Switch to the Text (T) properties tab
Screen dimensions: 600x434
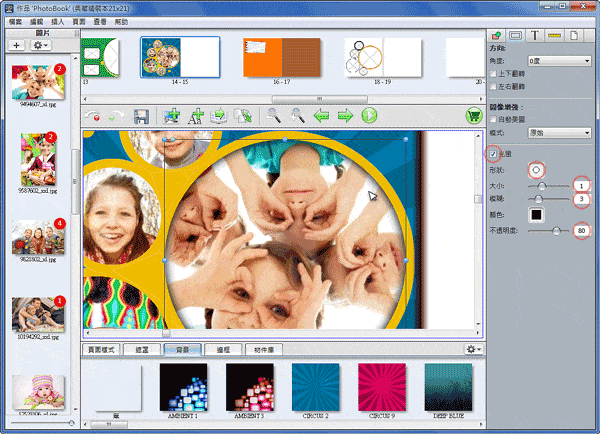pyautogui.click(x=537, y=35)
